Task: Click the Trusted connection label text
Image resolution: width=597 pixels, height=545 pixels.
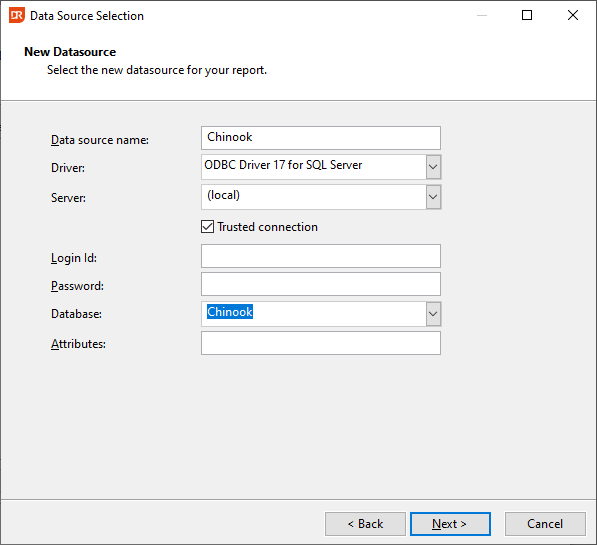Action: pos(268,227)
